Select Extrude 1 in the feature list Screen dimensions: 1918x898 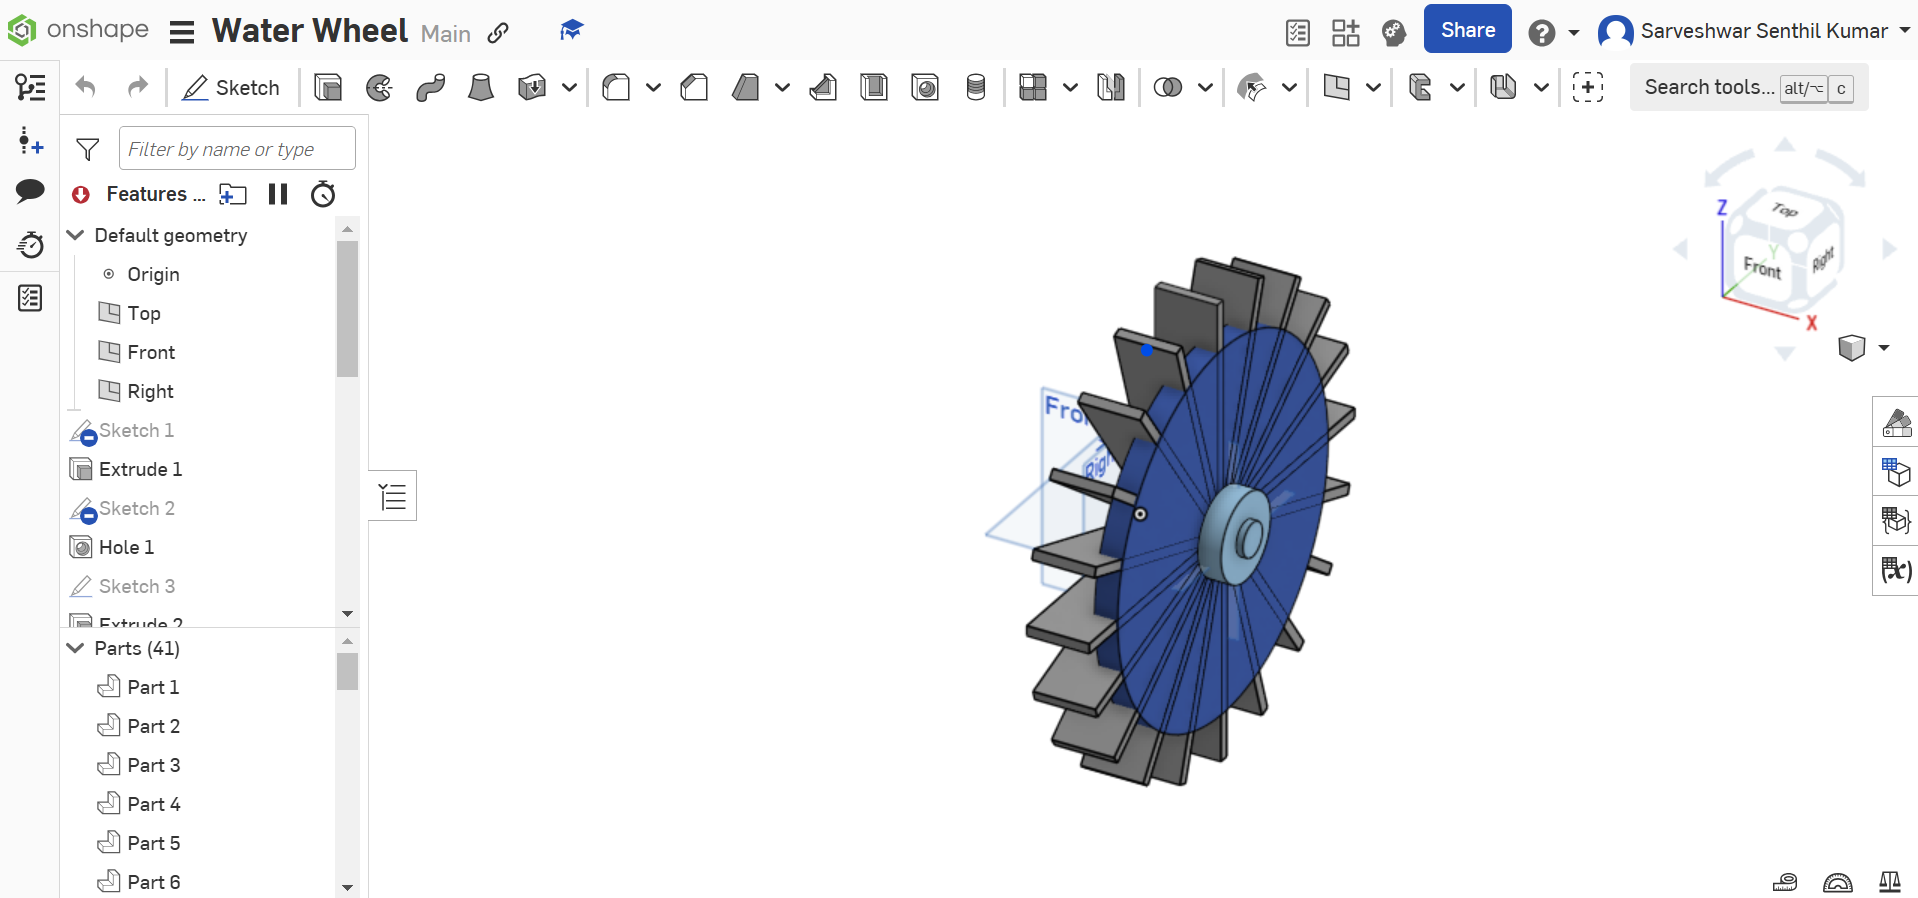tap(140, 469)
